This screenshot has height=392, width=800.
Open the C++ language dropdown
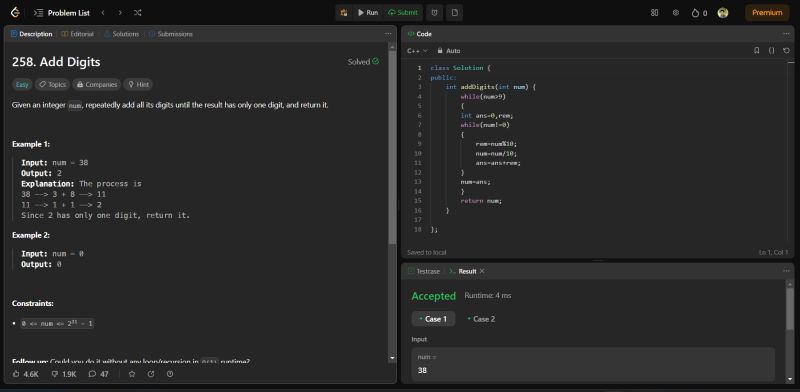coord(417,51)
